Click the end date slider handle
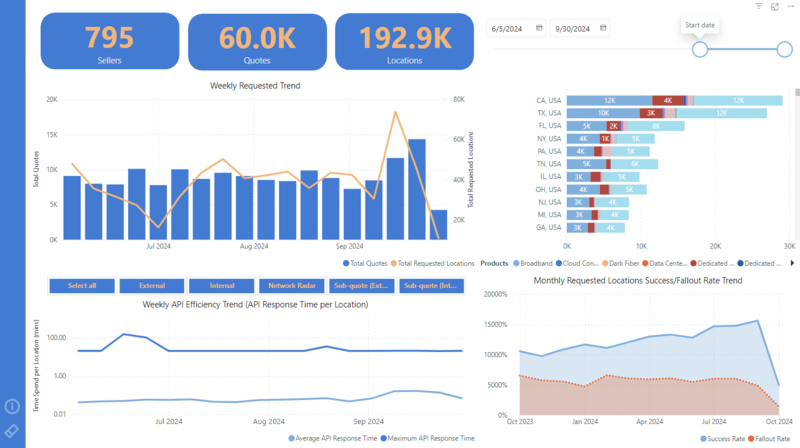This screenshot has width=800, height=448. point(782,49)
